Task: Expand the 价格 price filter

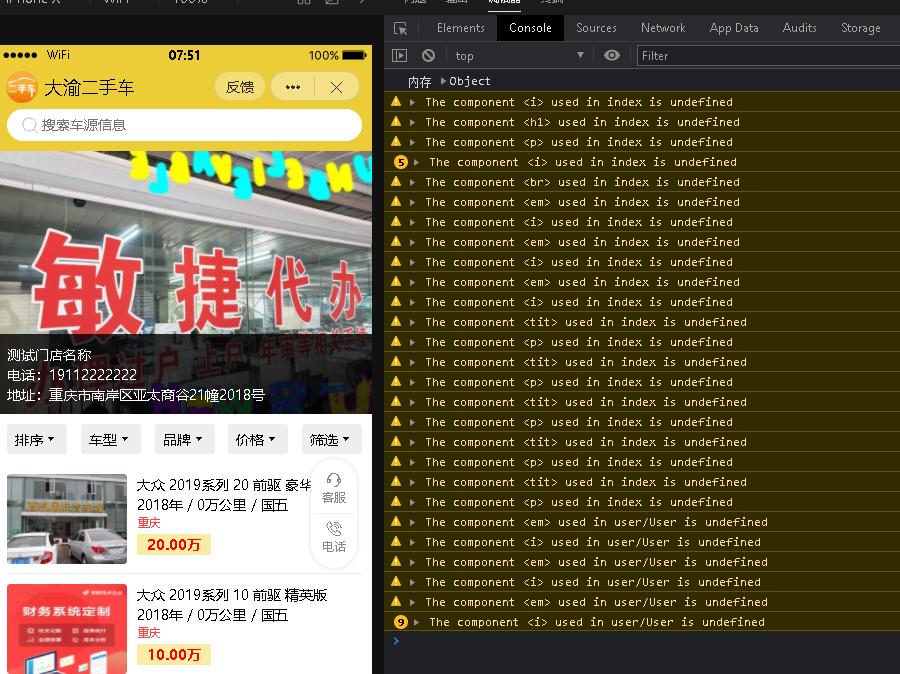Action: [257, 439]
